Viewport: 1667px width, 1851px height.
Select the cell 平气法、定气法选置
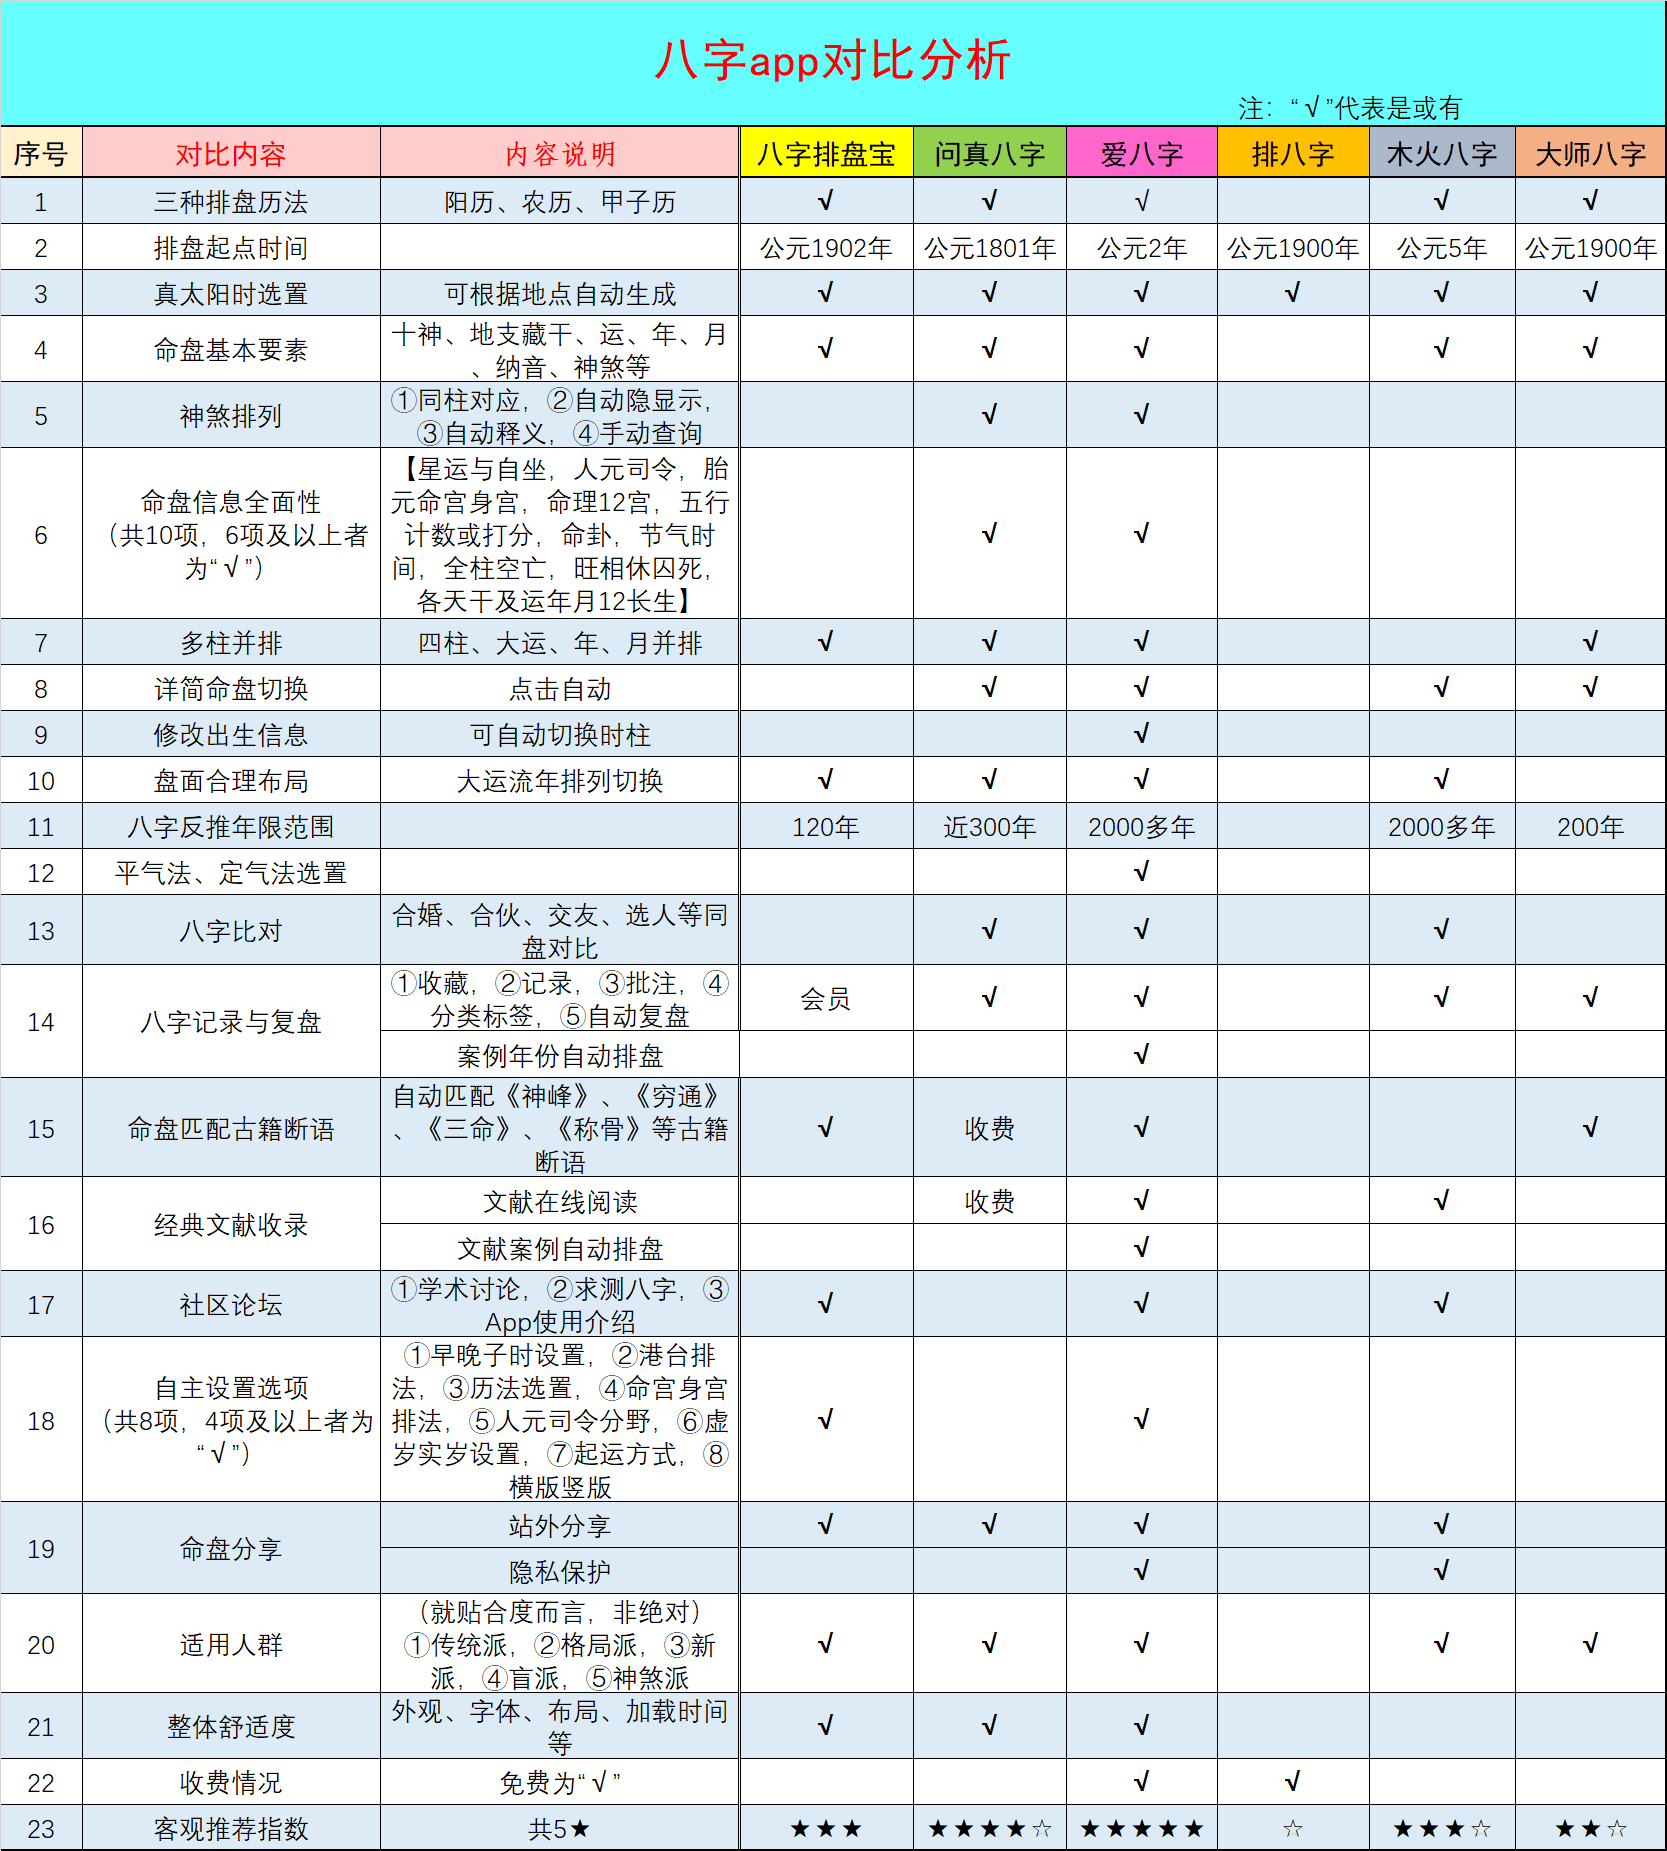(231, 872)
